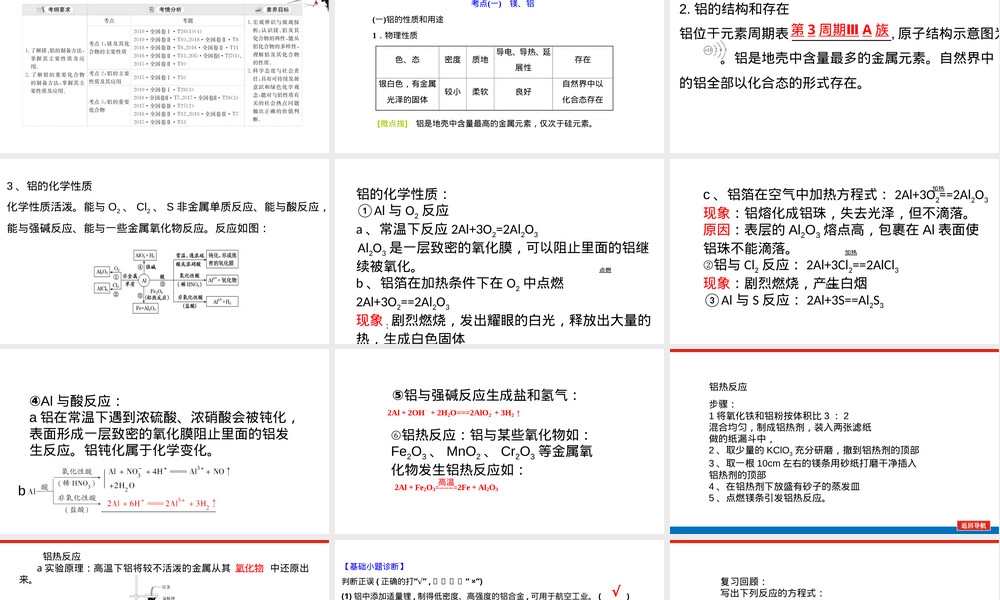Open the slide titled 3、铝的化学性质
This screenshot has width=1000, height=600.
point(165,251)
